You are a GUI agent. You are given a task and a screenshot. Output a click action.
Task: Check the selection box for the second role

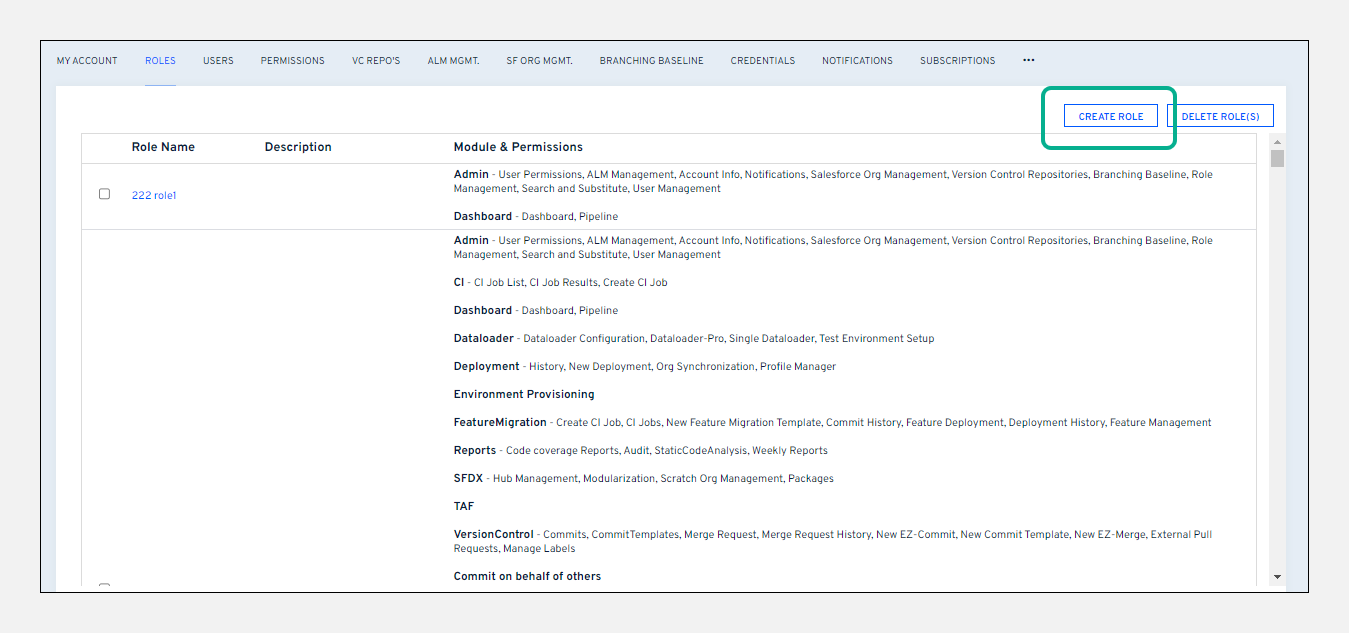pyautogui.click(x=104, y=588)
